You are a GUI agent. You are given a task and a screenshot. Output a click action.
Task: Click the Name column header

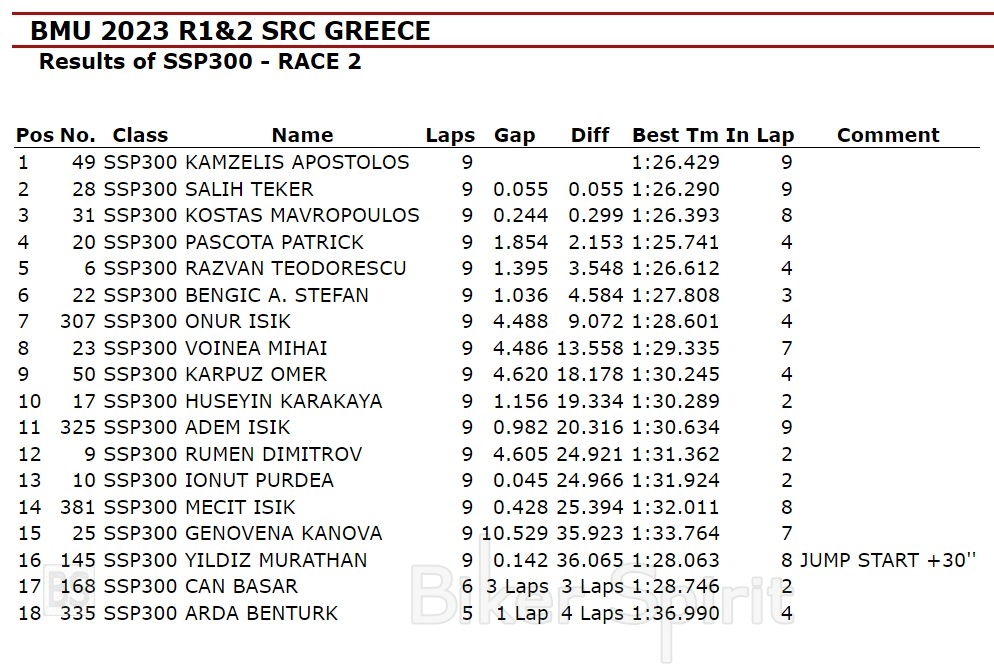pos(302,136)
